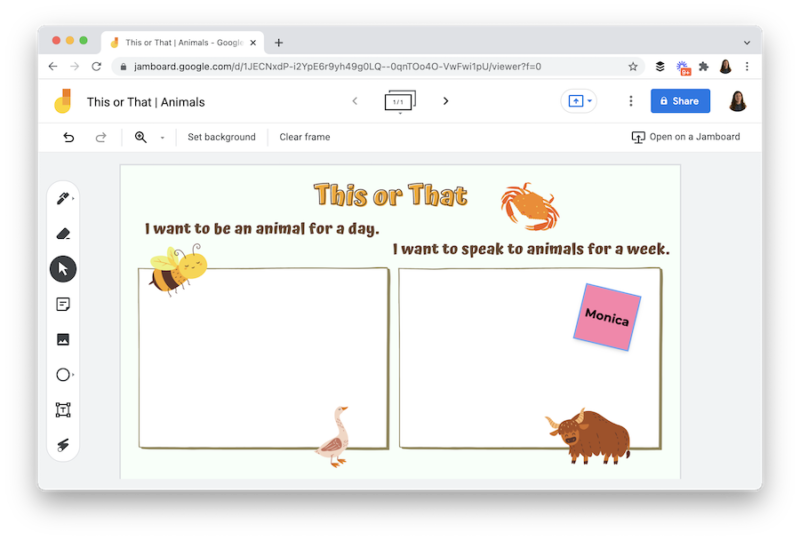Click "I want to be an animal for a day."

tap(262, 228)
